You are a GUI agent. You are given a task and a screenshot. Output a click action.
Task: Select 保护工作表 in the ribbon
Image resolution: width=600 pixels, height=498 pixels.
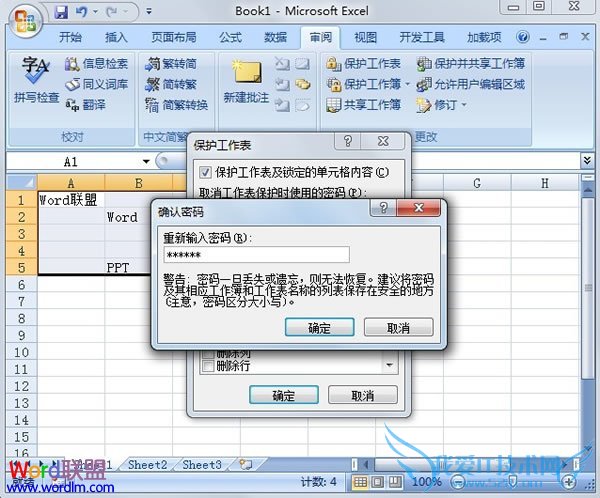(x=363, y=64)
